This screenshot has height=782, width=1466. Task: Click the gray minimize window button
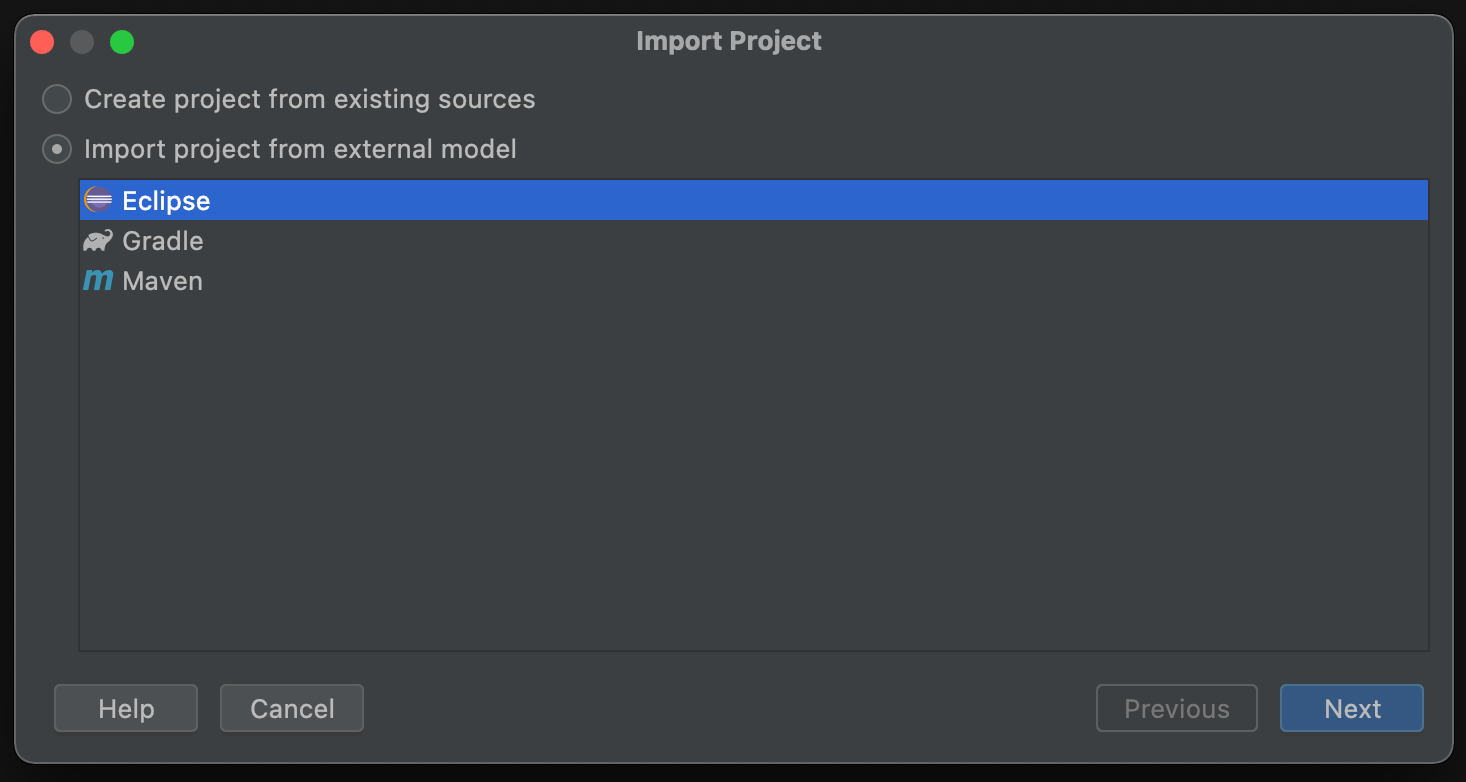(82, 42)
